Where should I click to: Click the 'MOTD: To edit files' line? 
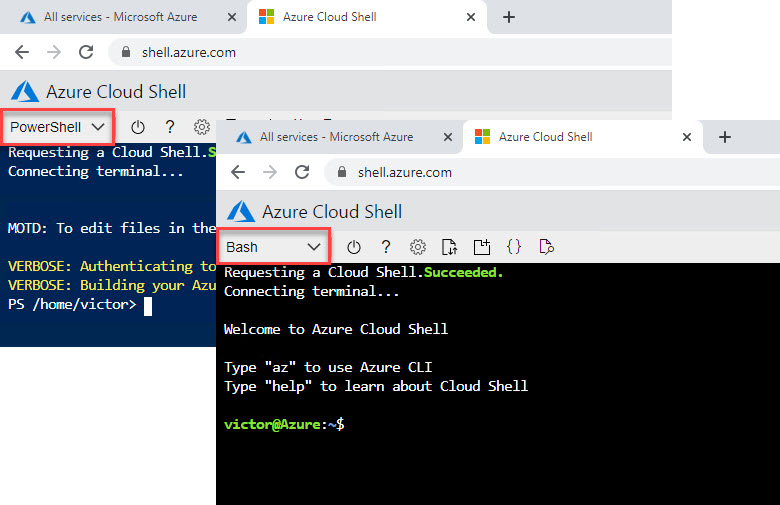112,228
